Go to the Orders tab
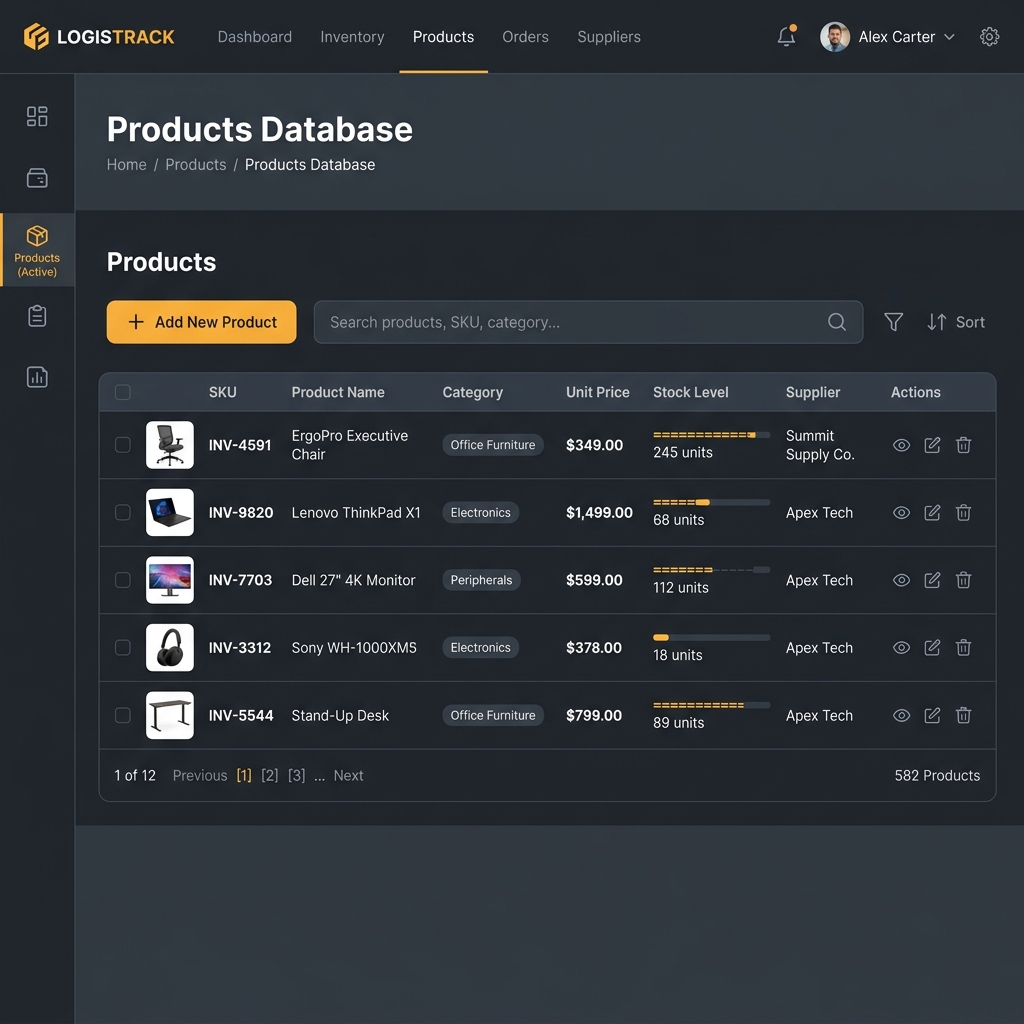The image size is (1024, 1024). [x=525, y=37]
